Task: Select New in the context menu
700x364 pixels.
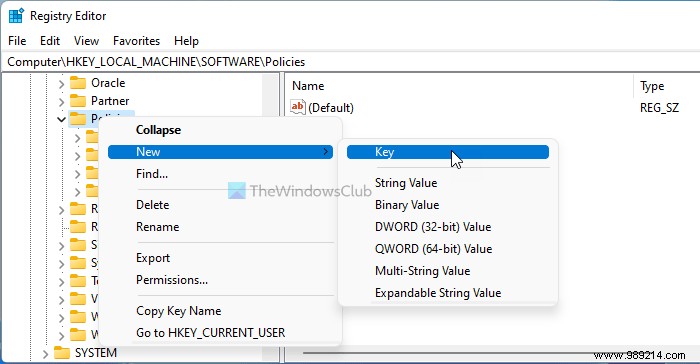Action: (x=221, y=152)
